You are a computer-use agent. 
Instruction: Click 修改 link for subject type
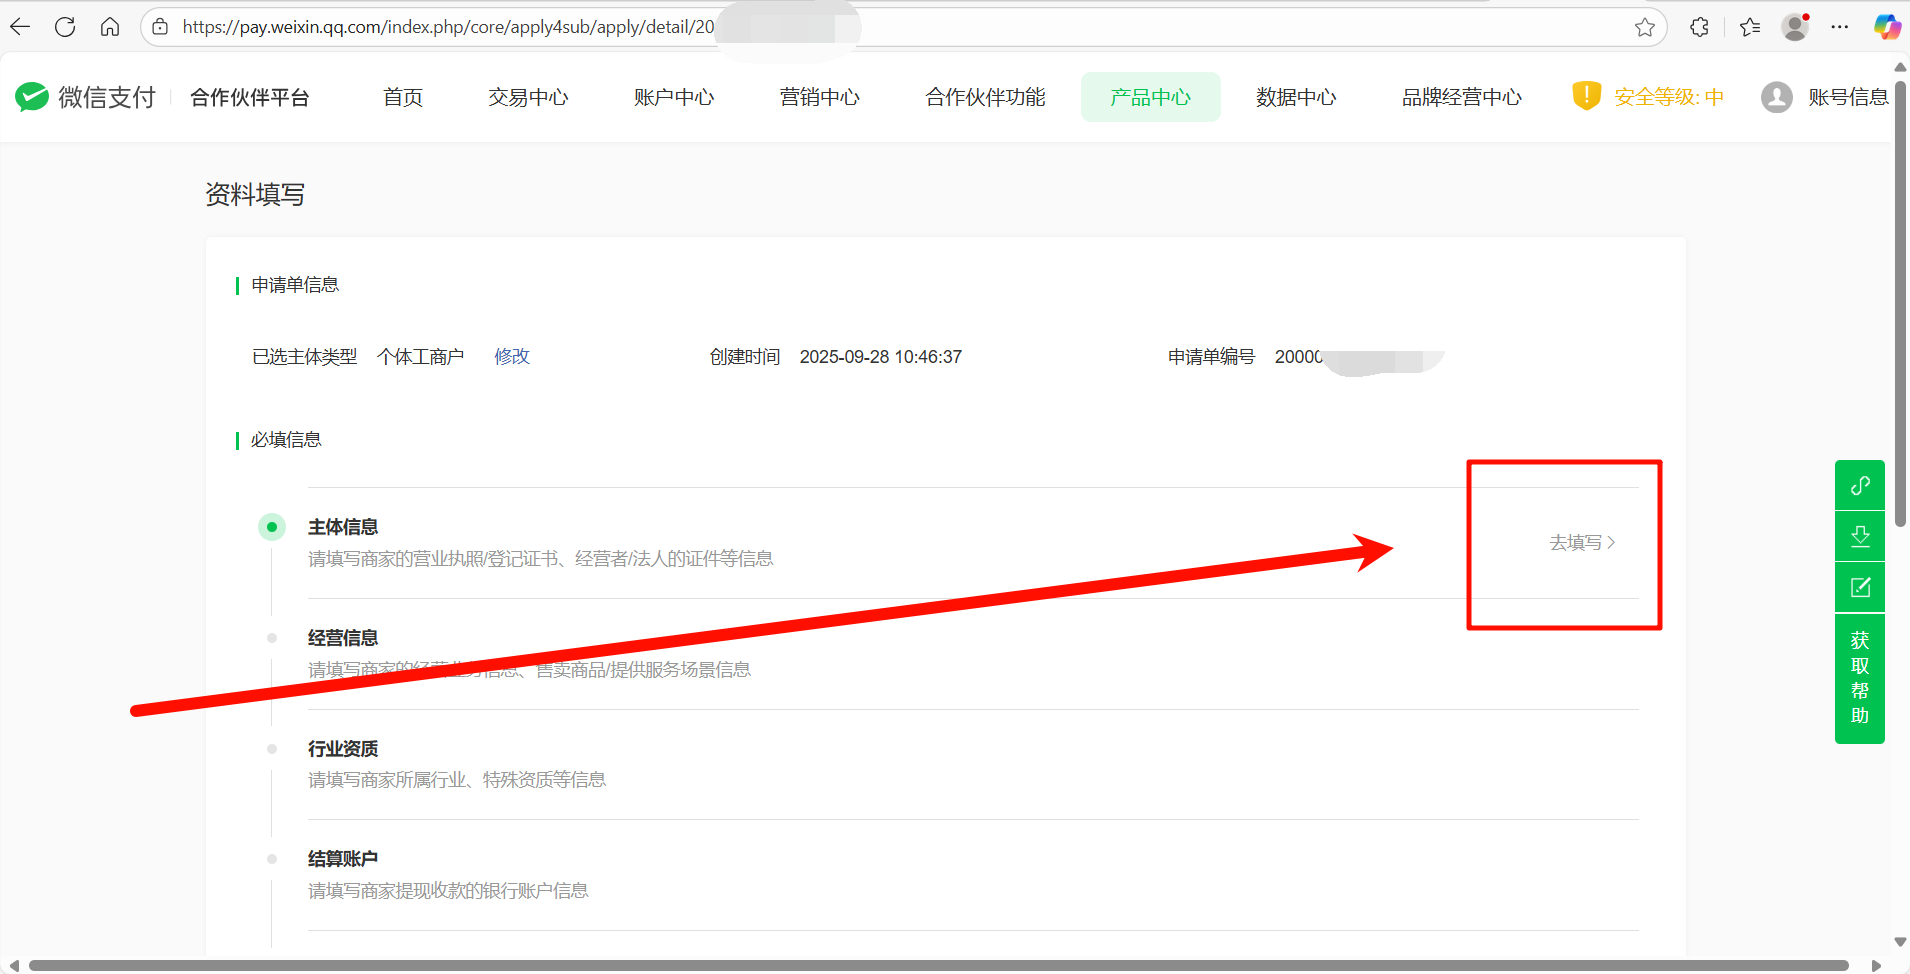pyautogui.click(x=512, y=357)
